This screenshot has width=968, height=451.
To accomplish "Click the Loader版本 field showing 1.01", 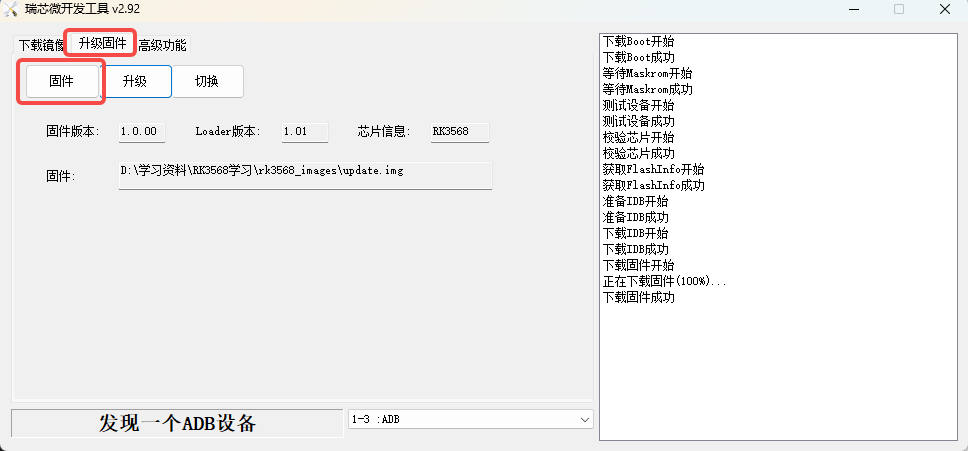I will tap(305, 131).
